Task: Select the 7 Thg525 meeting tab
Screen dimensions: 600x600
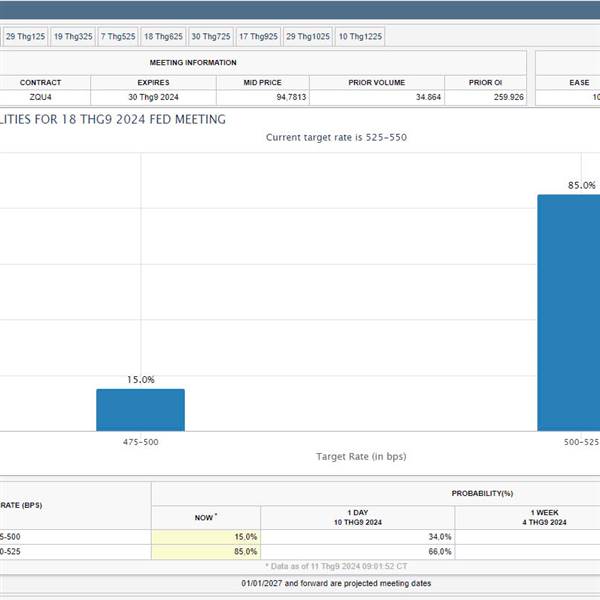Action: tap(117, 36)
